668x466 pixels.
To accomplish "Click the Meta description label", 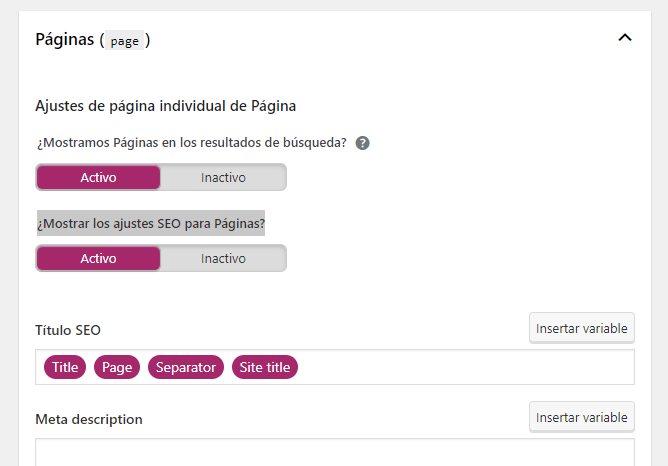I will click(89, 420).
